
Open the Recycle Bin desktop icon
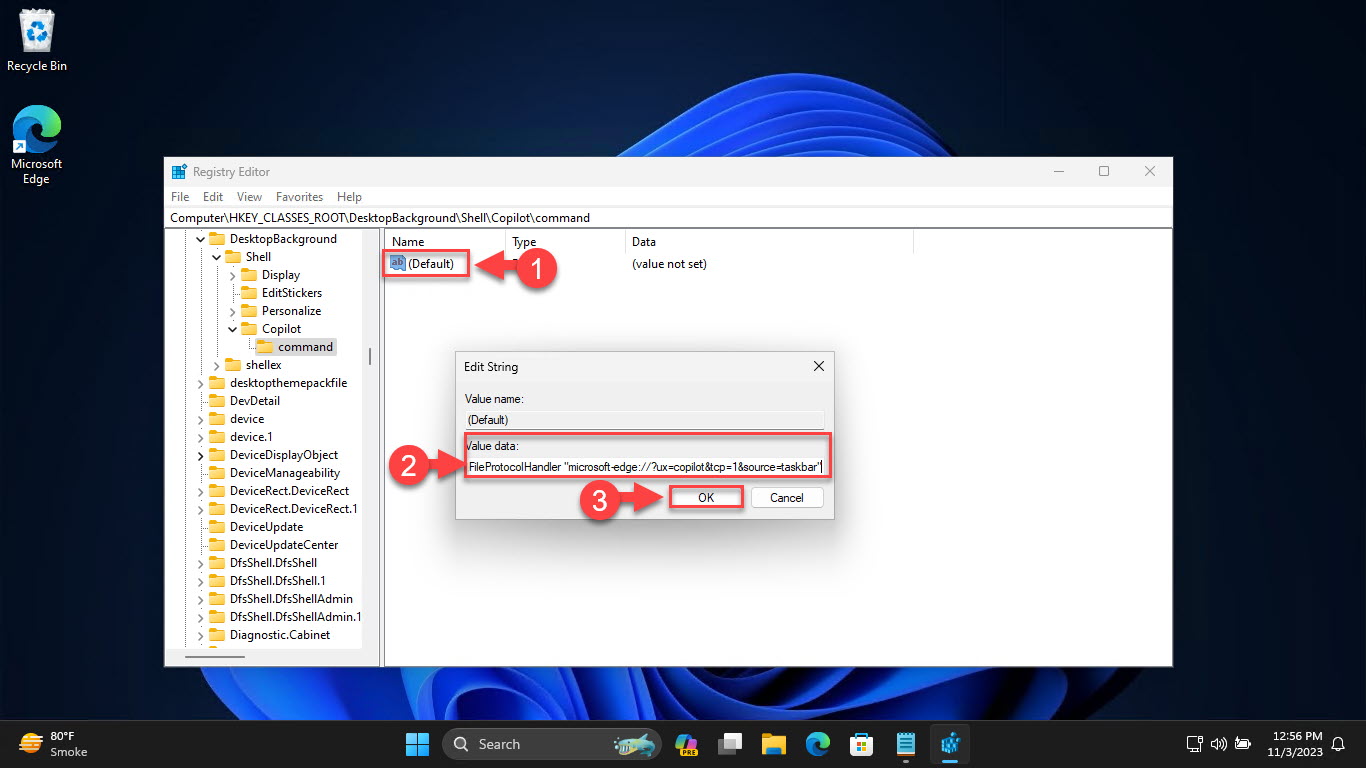click(x=37, y=40)
